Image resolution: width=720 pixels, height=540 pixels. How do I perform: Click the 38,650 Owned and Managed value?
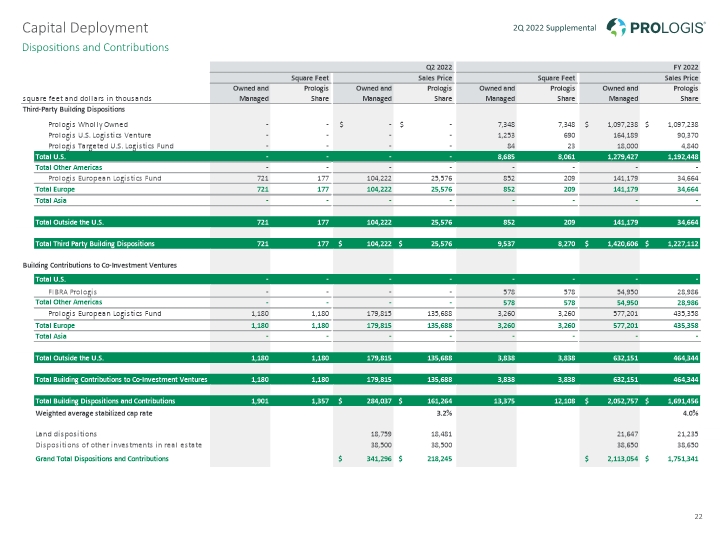click(x=627, y=445)
